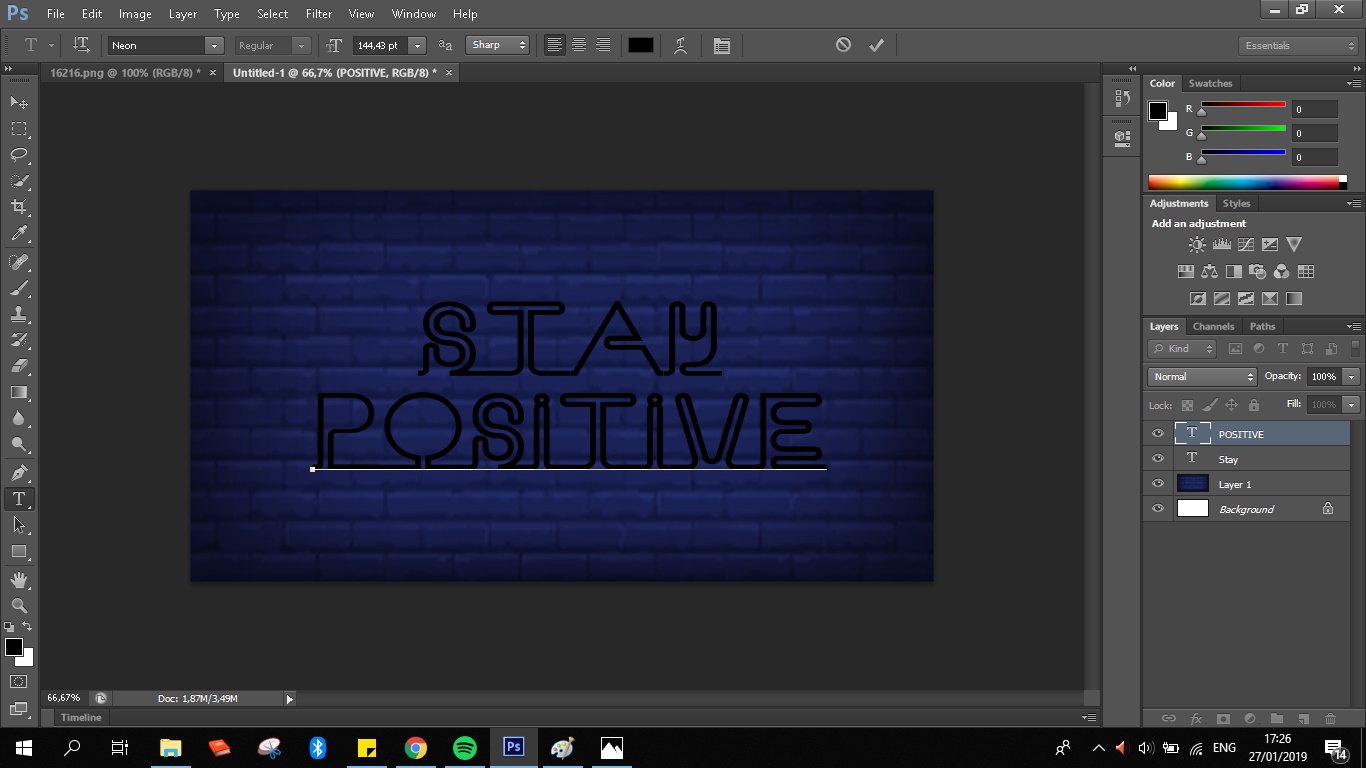1366x768 pixels.
Task: Select the Crop tool
Action: coord(19,207)
